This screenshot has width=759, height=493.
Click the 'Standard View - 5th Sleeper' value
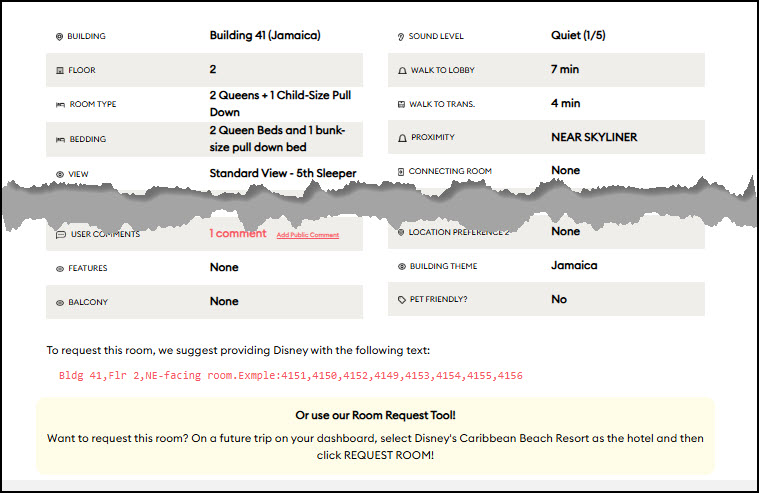pyautogui.click(x=283, y=173)
